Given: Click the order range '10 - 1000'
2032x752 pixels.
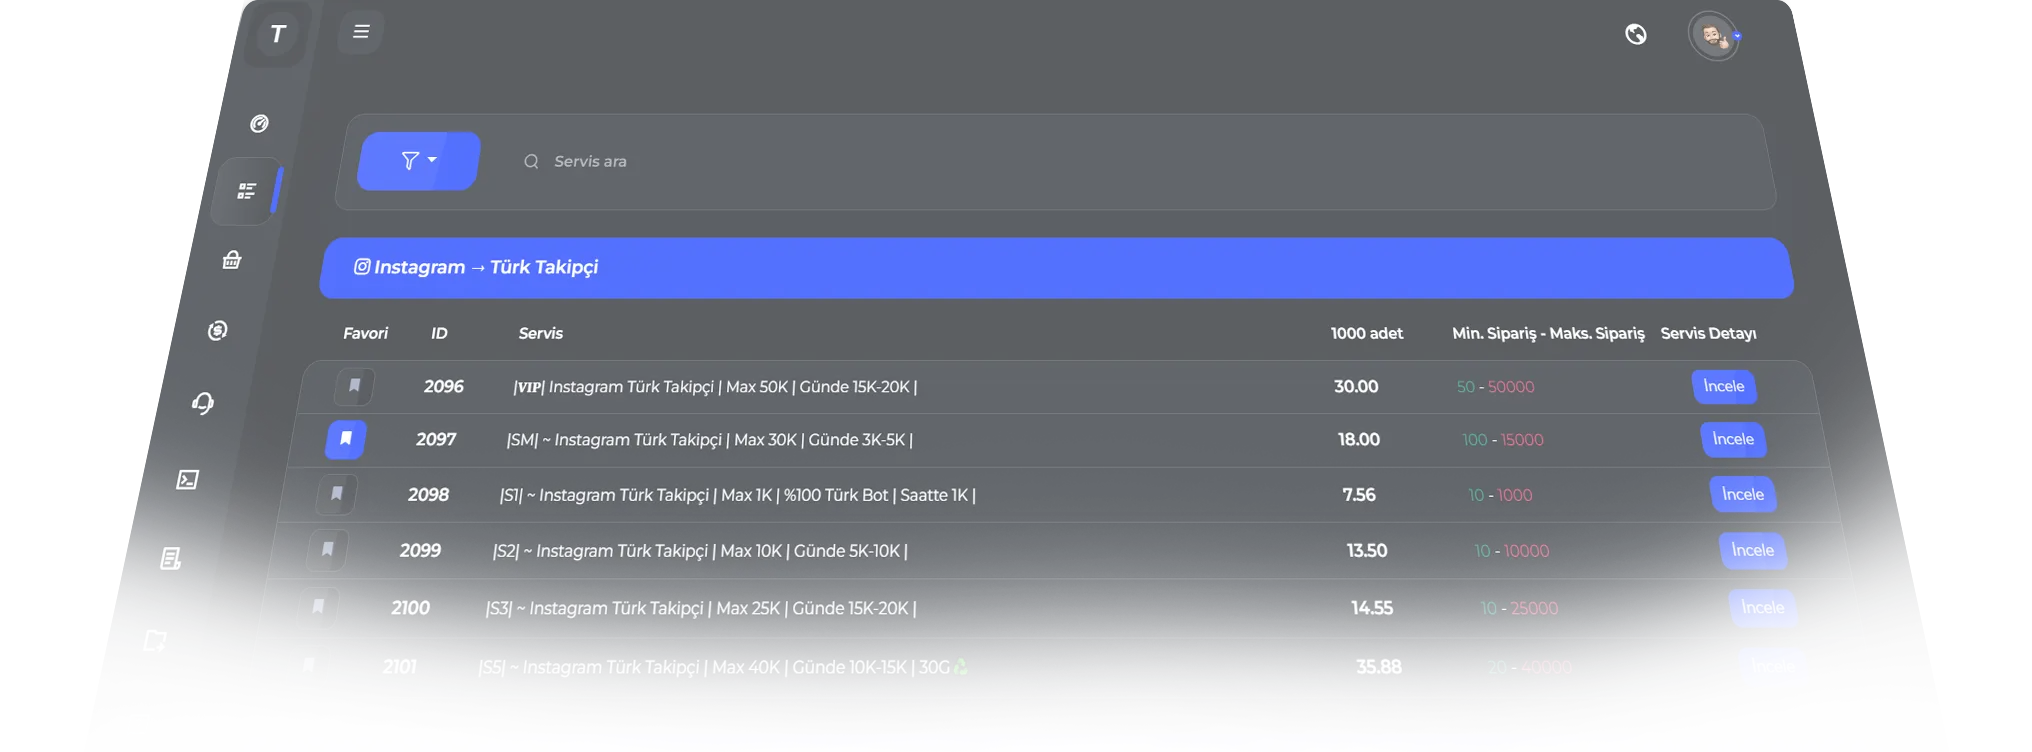Looking at the screenshot, I should pos(1500,495).
